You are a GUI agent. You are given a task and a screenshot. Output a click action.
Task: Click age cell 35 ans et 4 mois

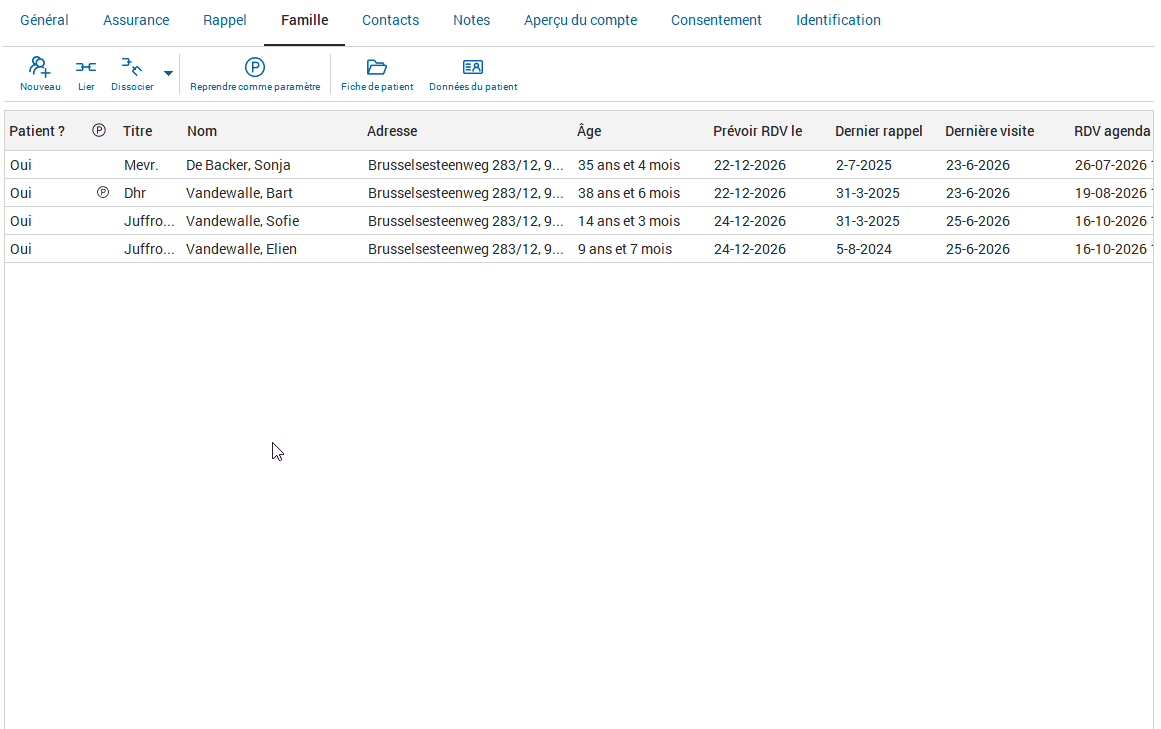[629, 165]
